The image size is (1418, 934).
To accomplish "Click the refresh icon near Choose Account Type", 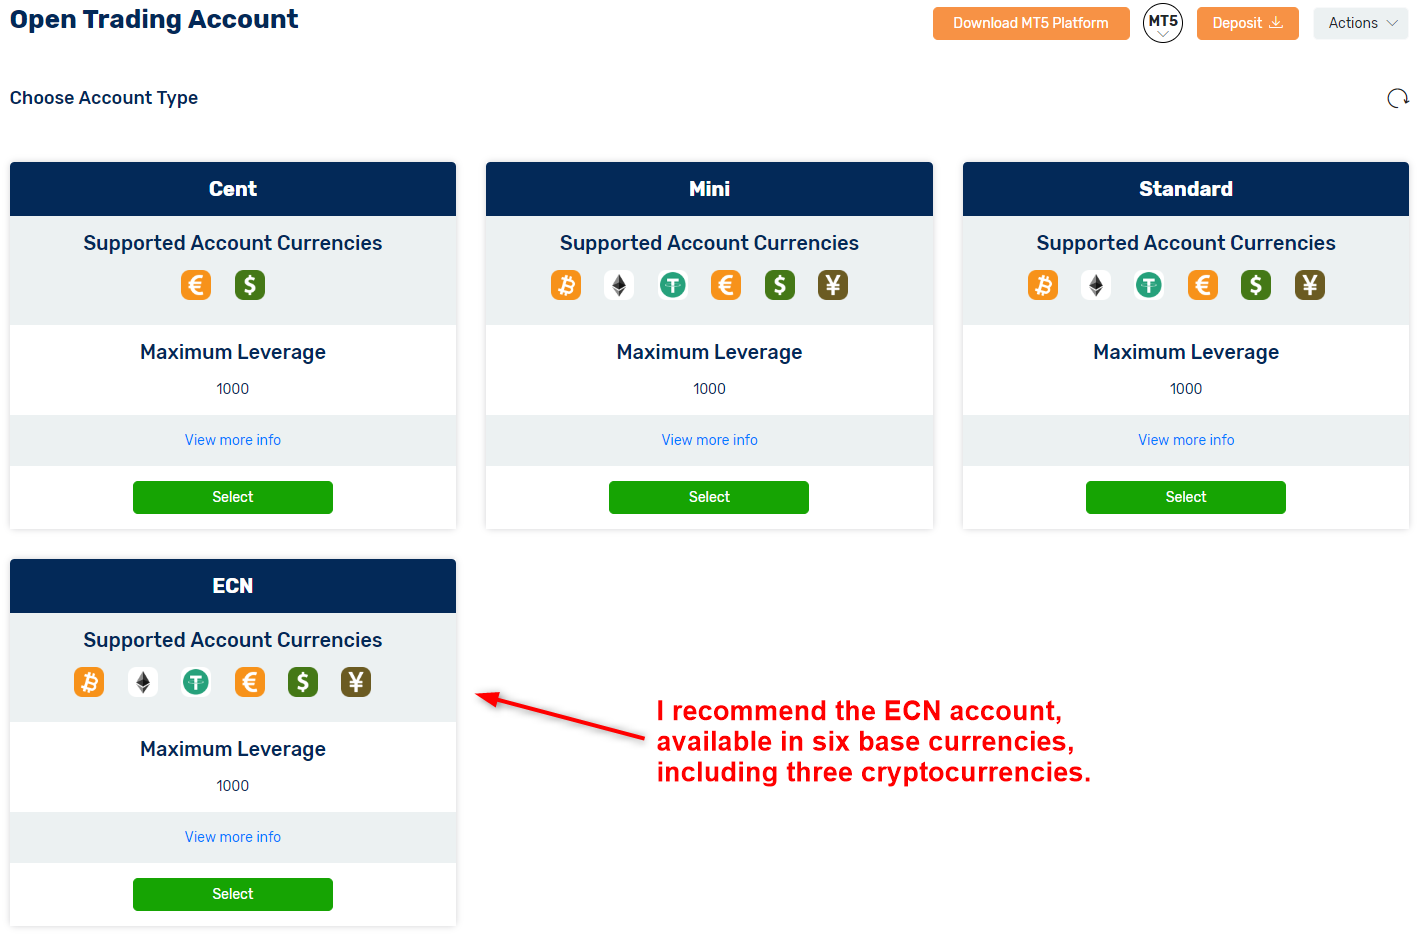I will (x=1398, y=98).
